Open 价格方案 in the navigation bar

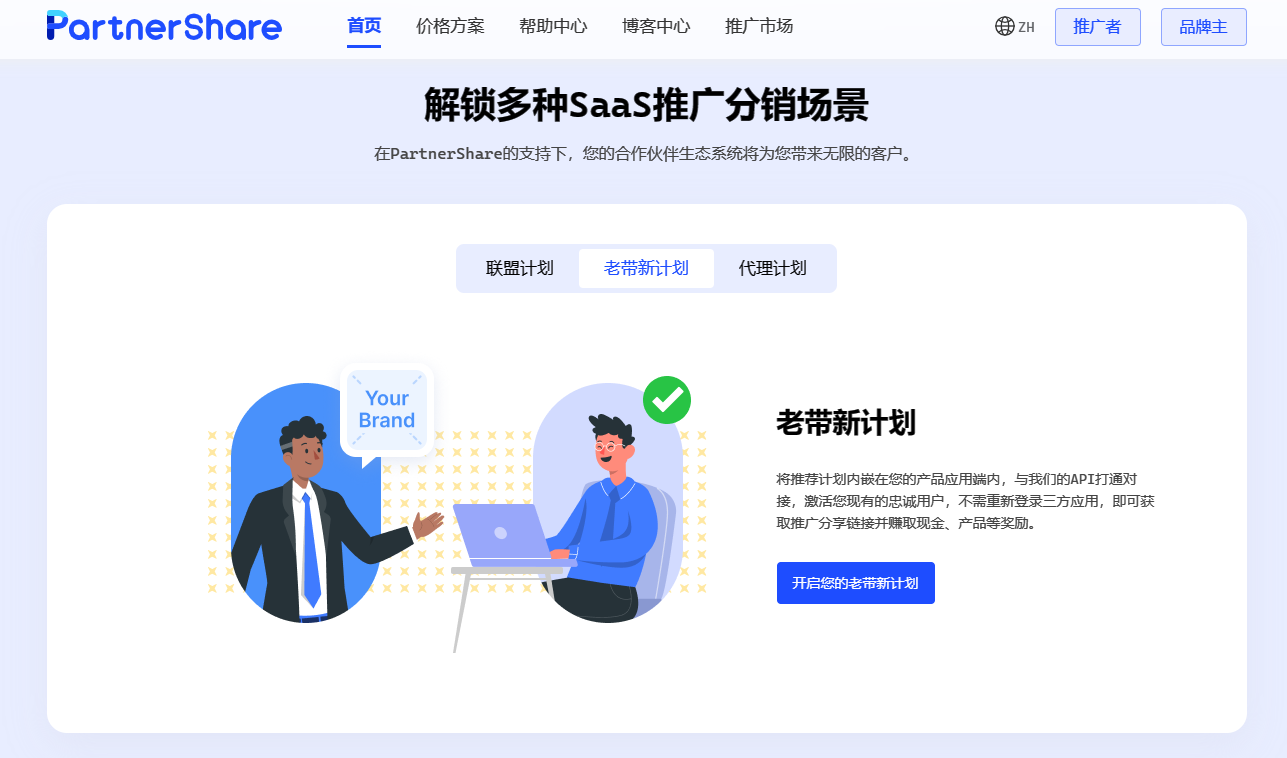pos(450,26)
